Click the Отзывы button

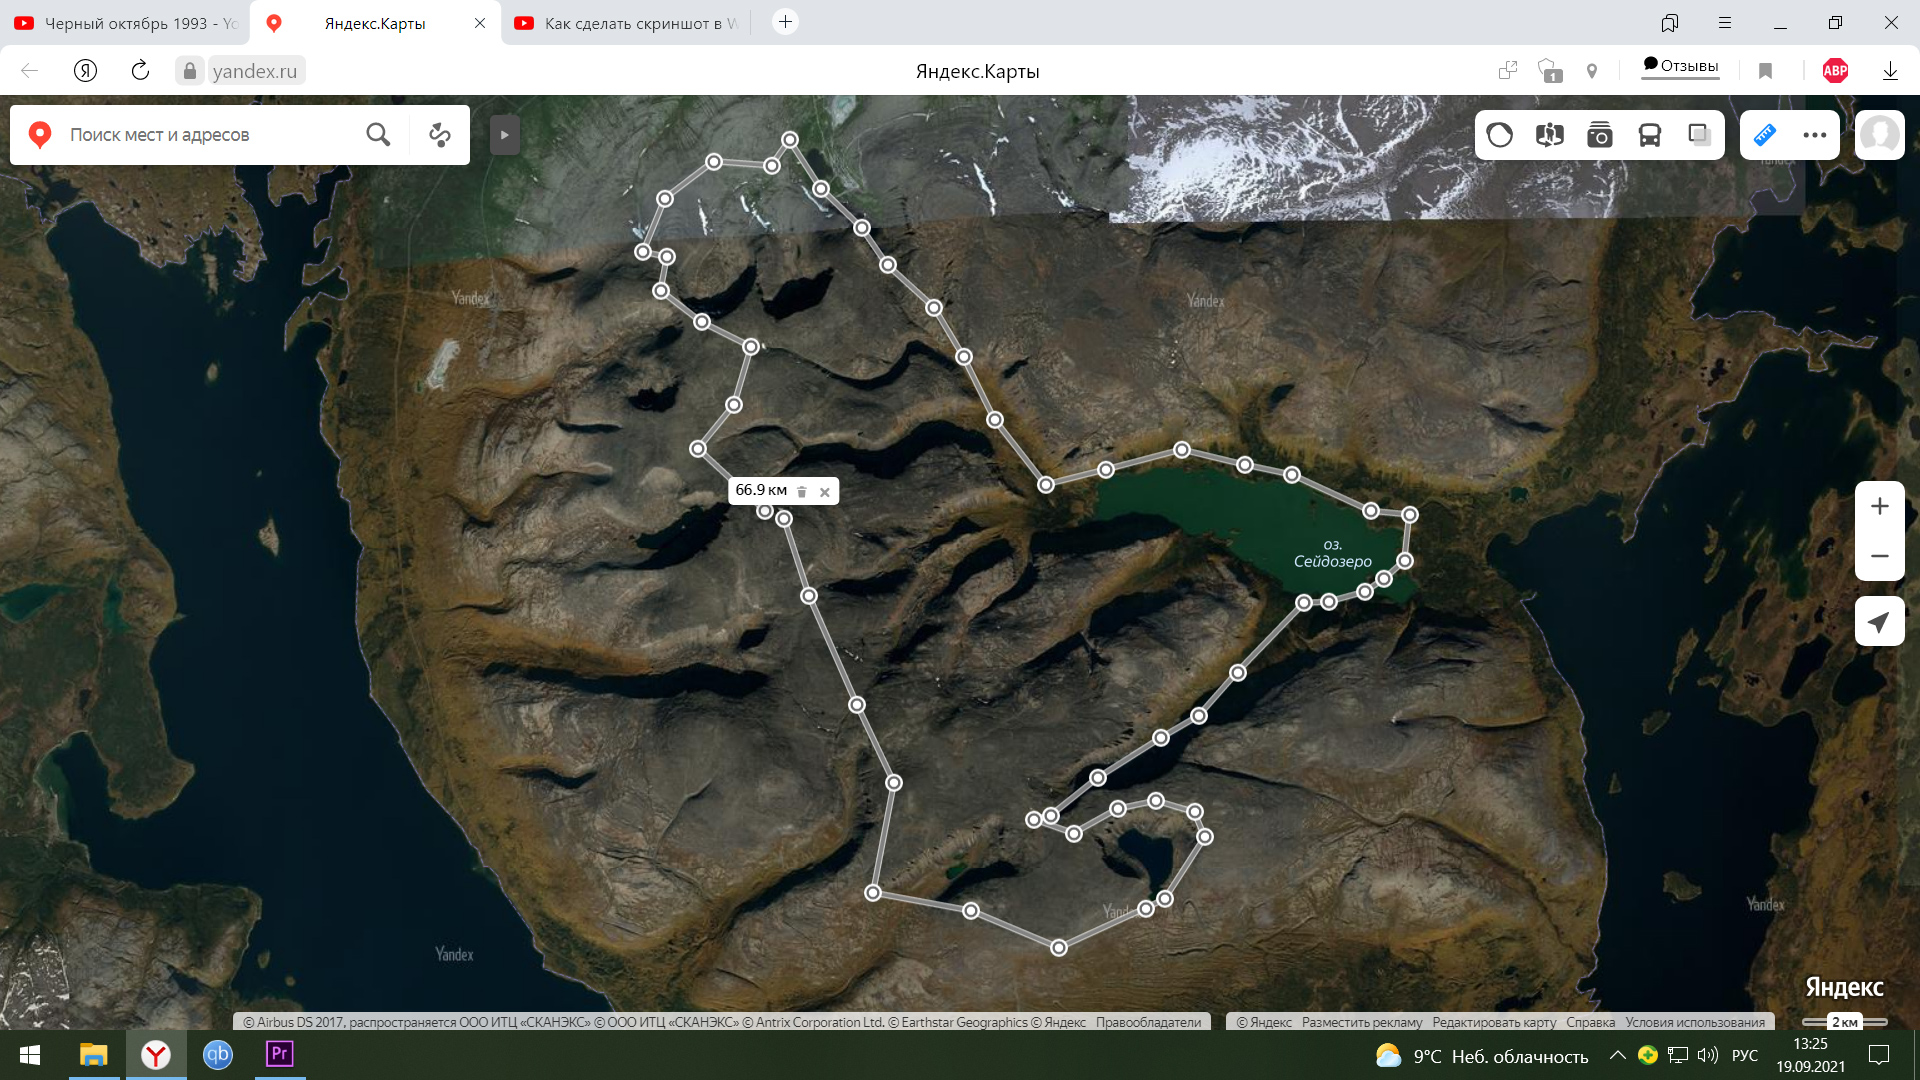1680,67
